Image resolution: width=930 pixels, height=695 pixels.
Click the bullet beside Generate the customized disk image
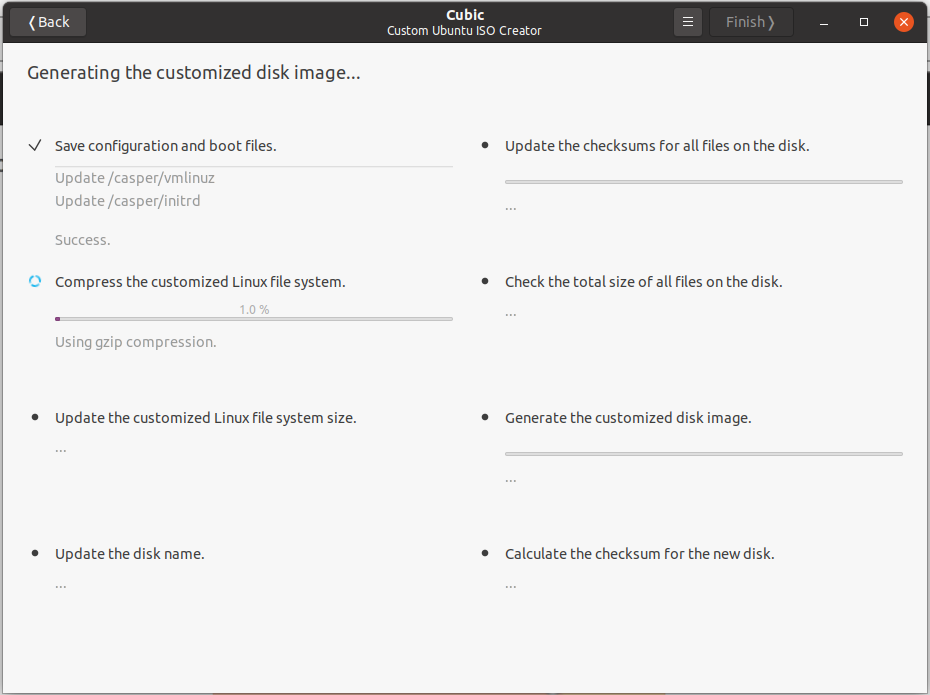[485, 417]
